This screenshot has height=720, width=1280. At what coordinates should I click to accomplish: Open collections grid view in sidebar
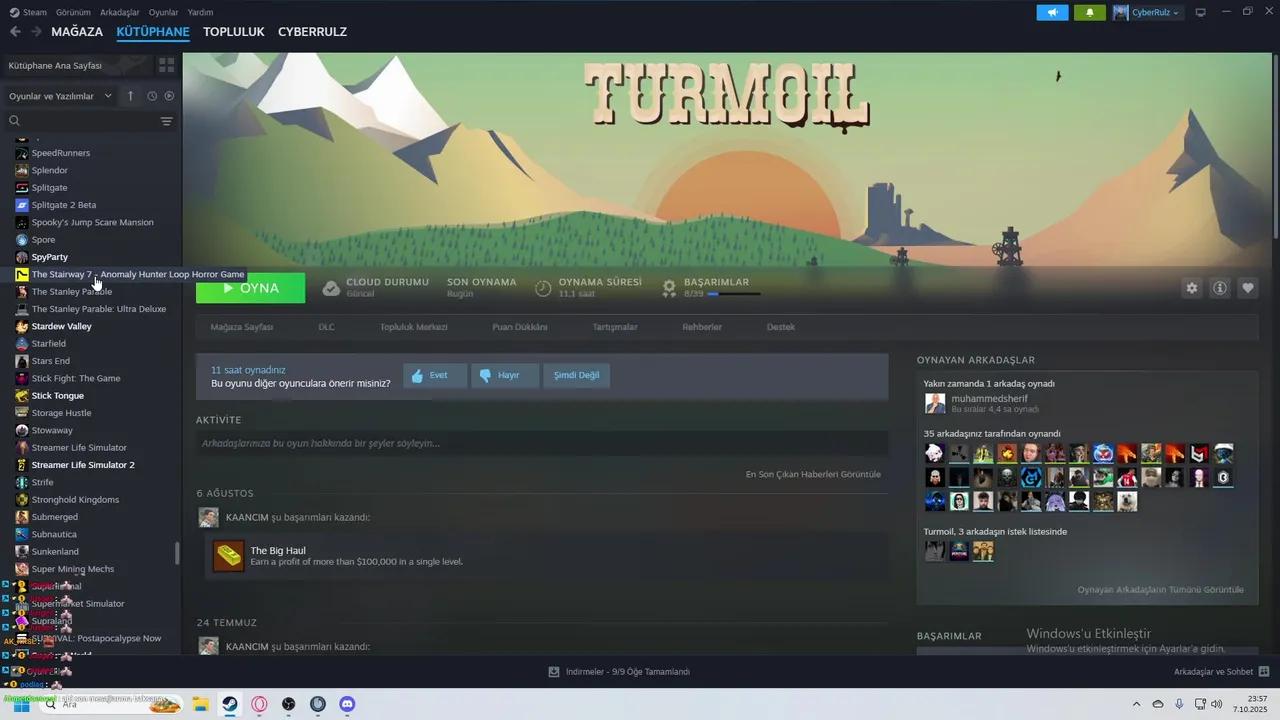pos(166,65)
